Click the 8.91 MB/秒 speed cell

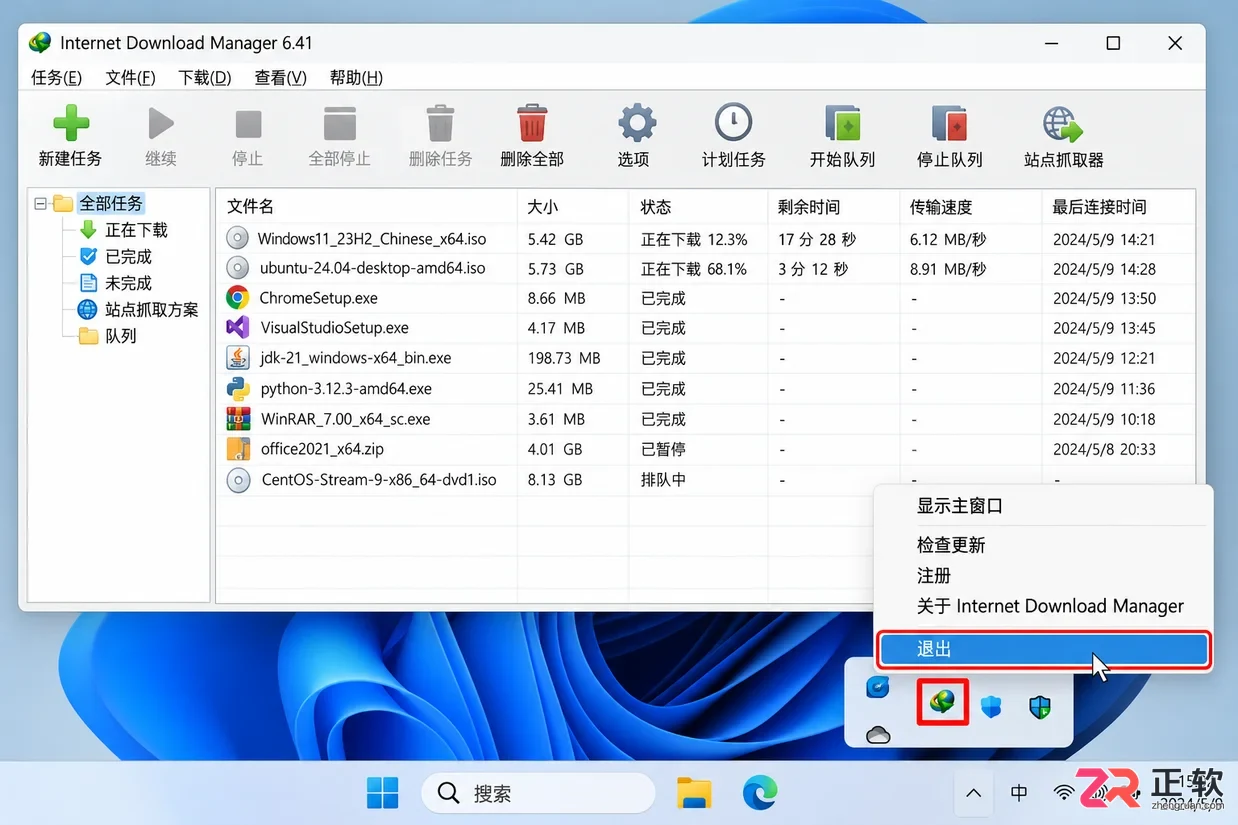948,269
